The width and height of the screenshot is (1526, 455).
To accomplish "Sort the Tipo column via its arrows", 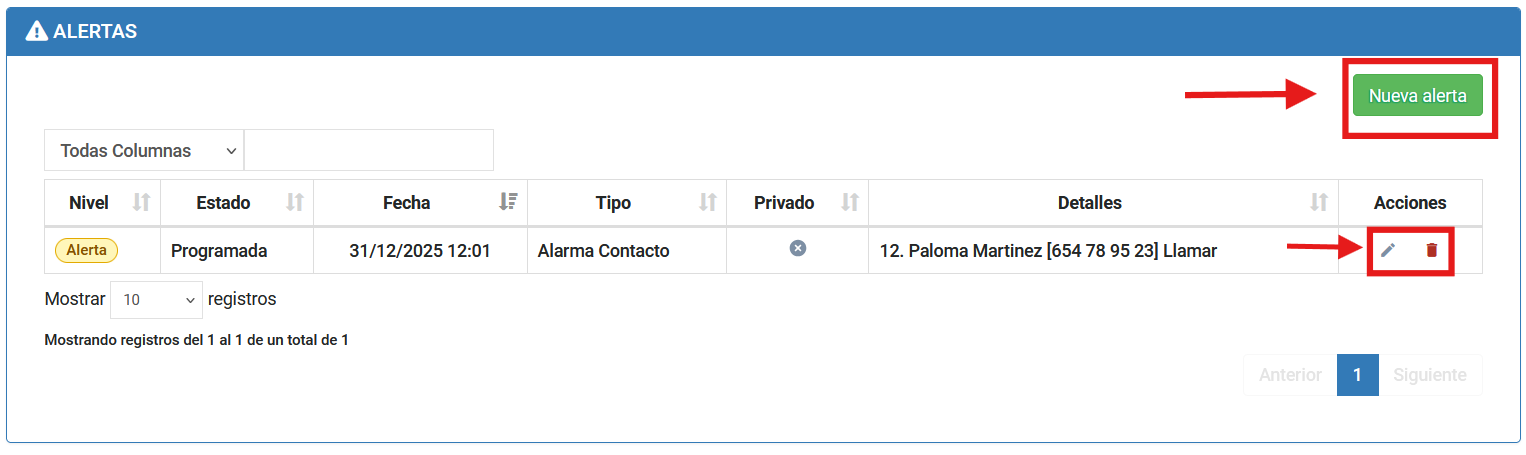I will (708, 203).
